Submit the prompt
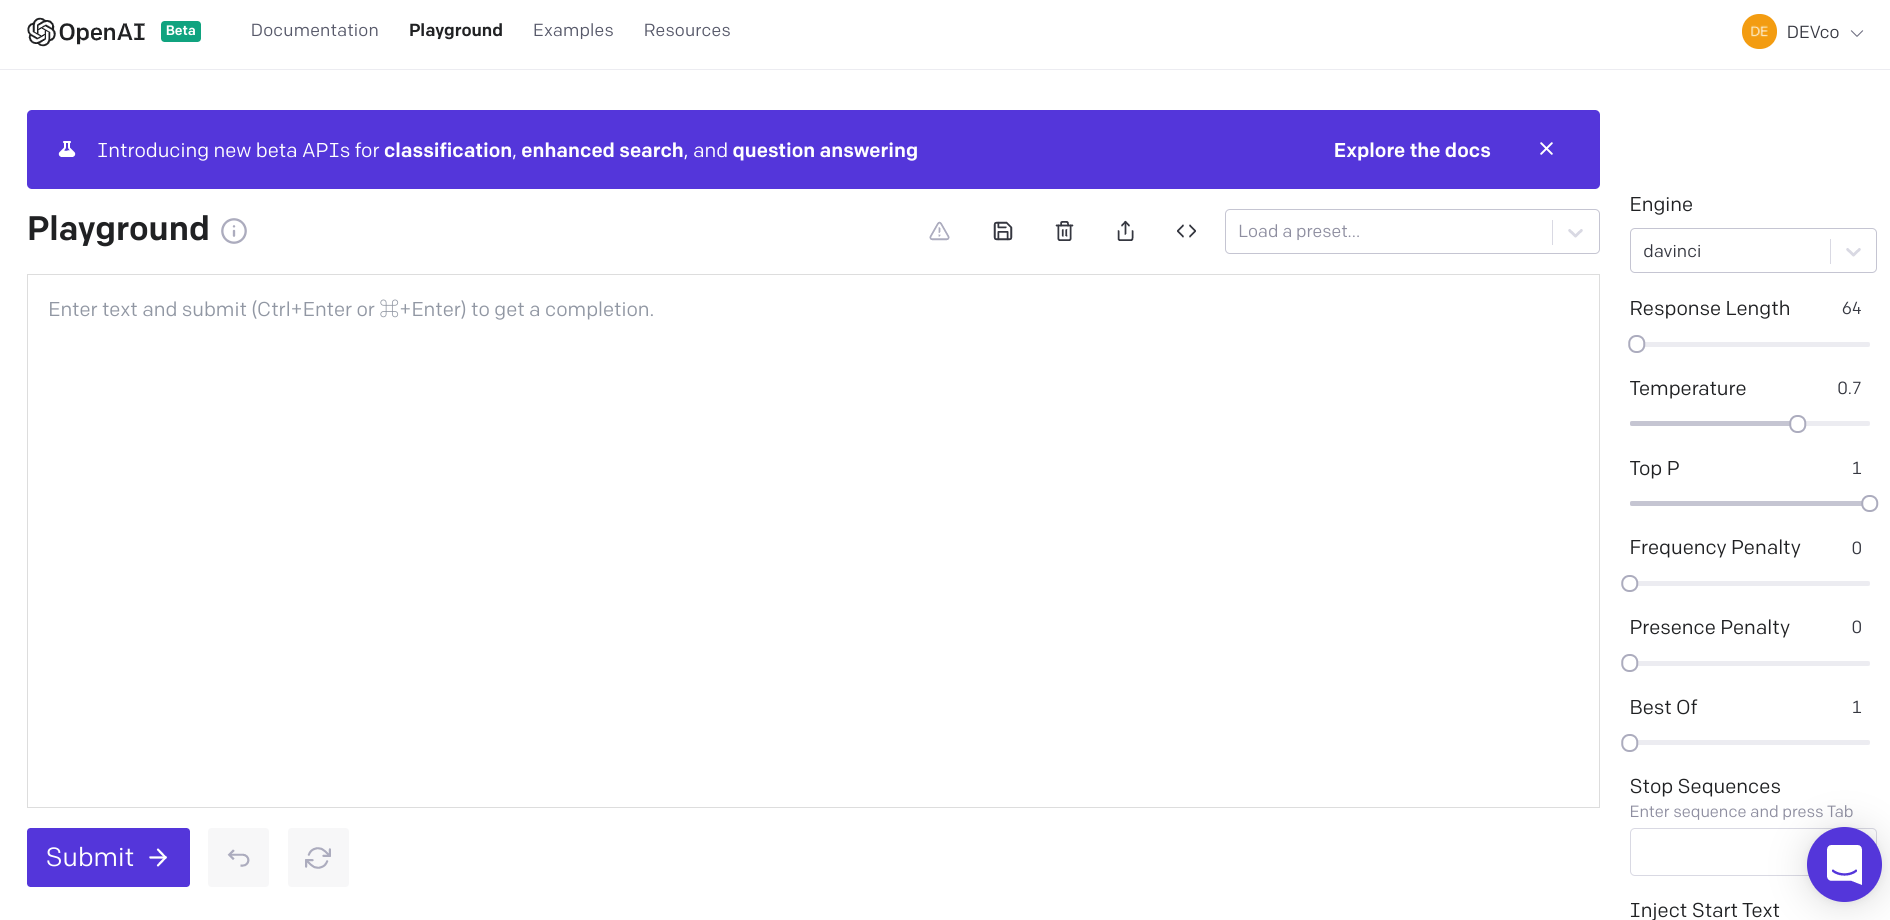This screenshot has width=1890, height=920. tap(108, 857)
